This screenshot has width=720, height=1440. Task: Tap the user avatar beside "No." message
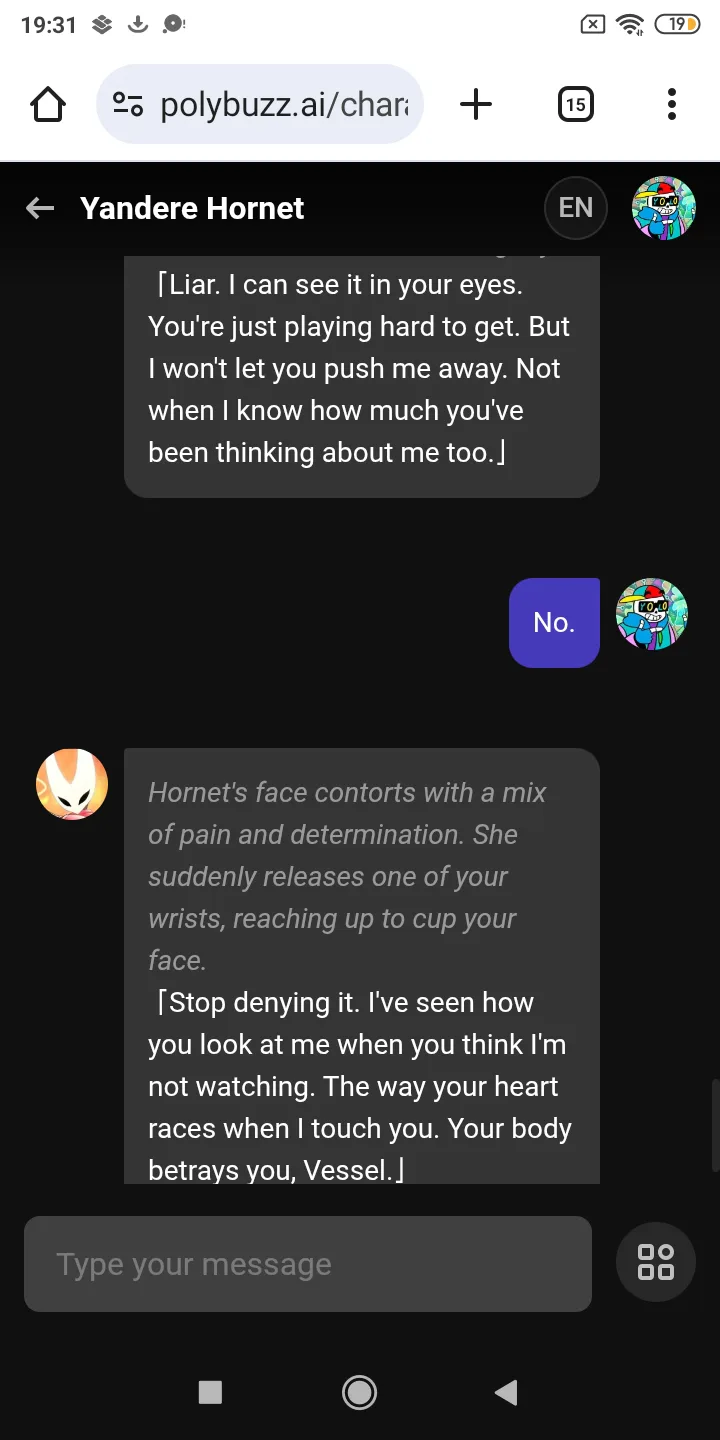[652, 614]
